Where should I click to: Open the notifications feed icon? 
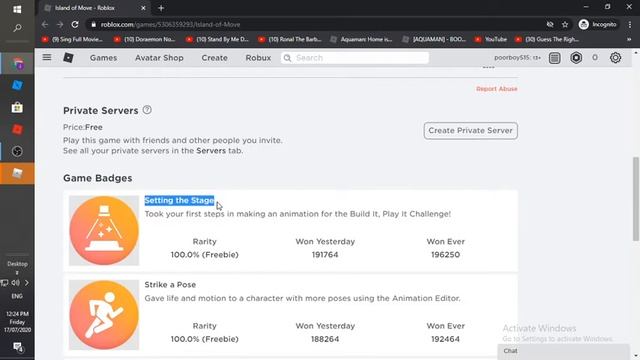[554, 58]
